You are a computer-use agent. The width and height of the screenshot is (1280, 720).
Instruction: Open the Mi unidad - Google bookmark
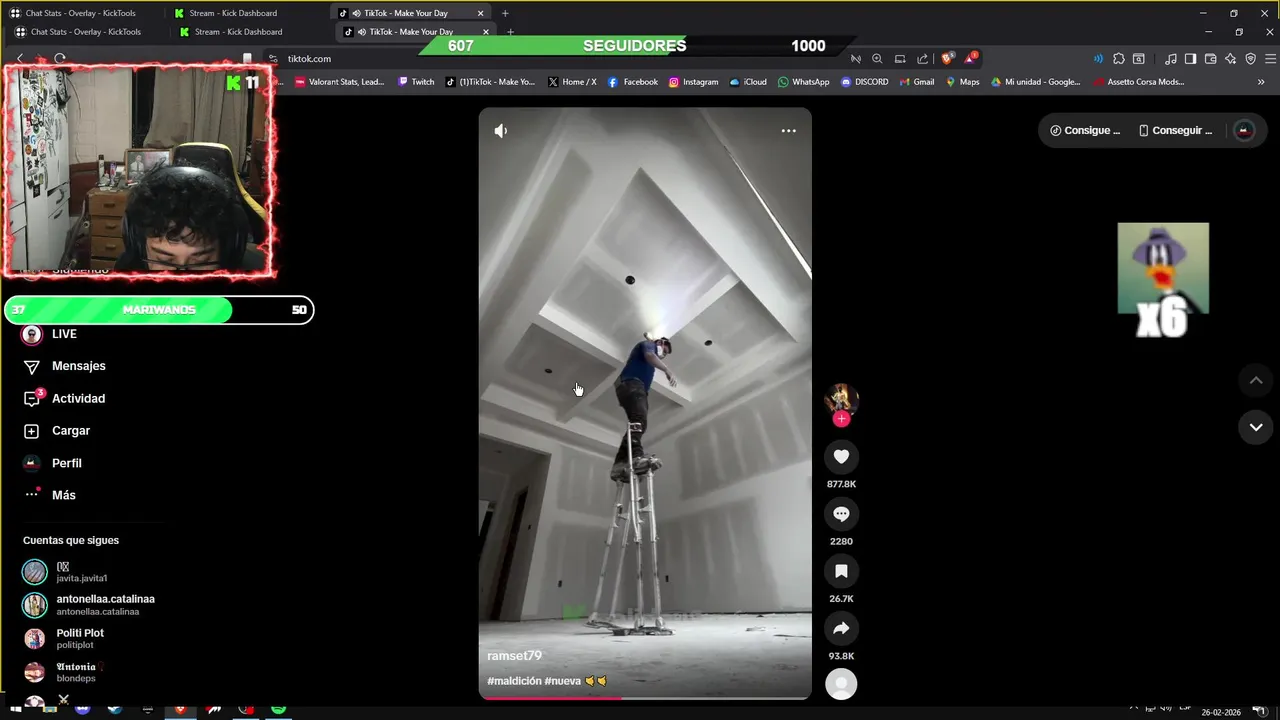click(1036, 82)
